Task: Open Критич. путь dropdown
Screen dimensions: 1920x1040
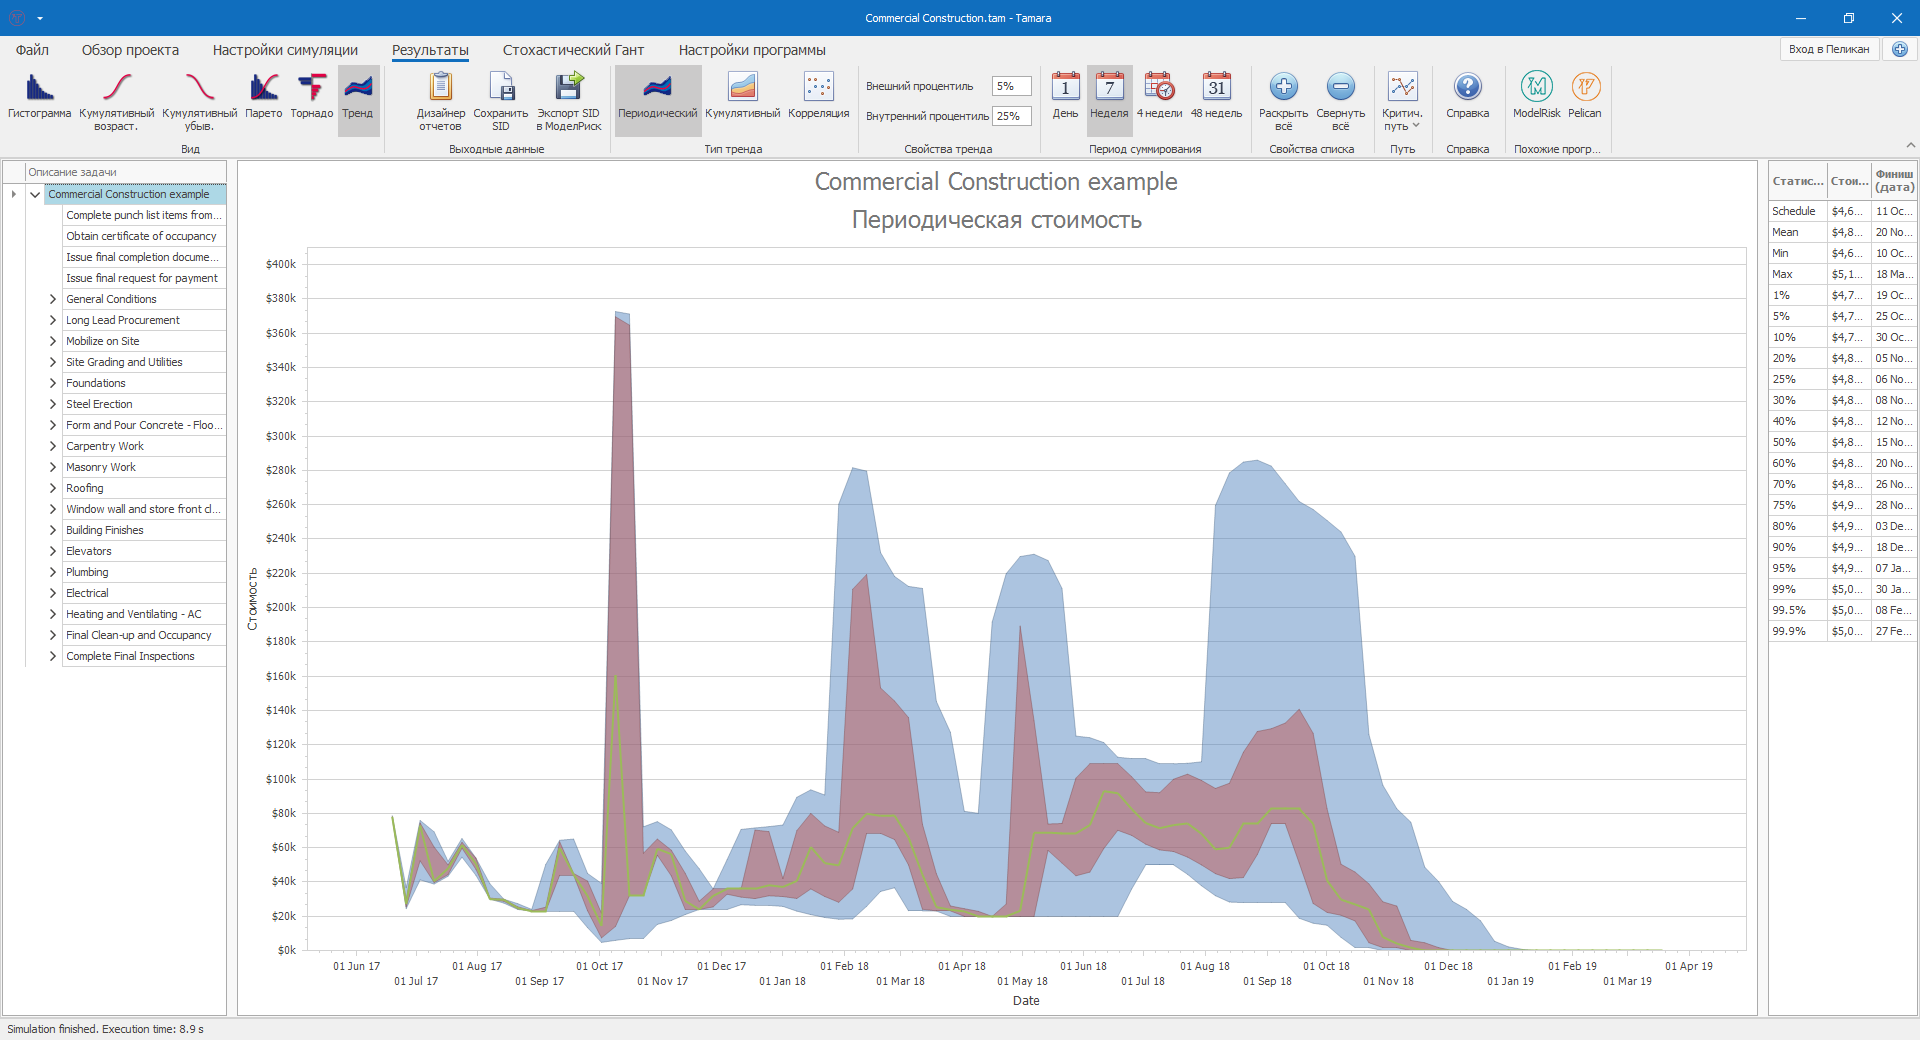Action: [x=1402, y=101]
